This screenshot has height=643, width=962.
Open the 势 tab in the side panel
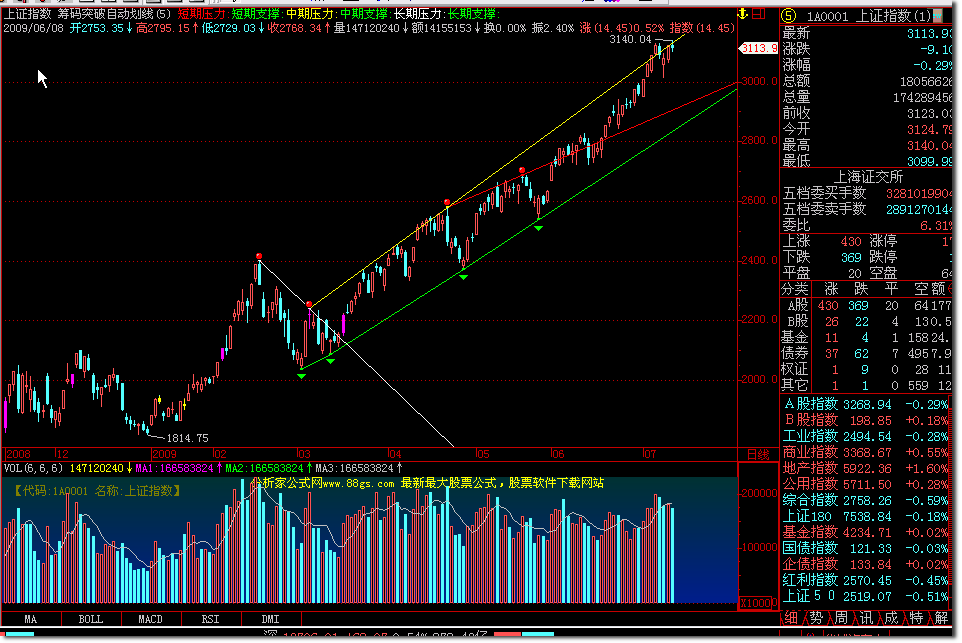[816, 618]
